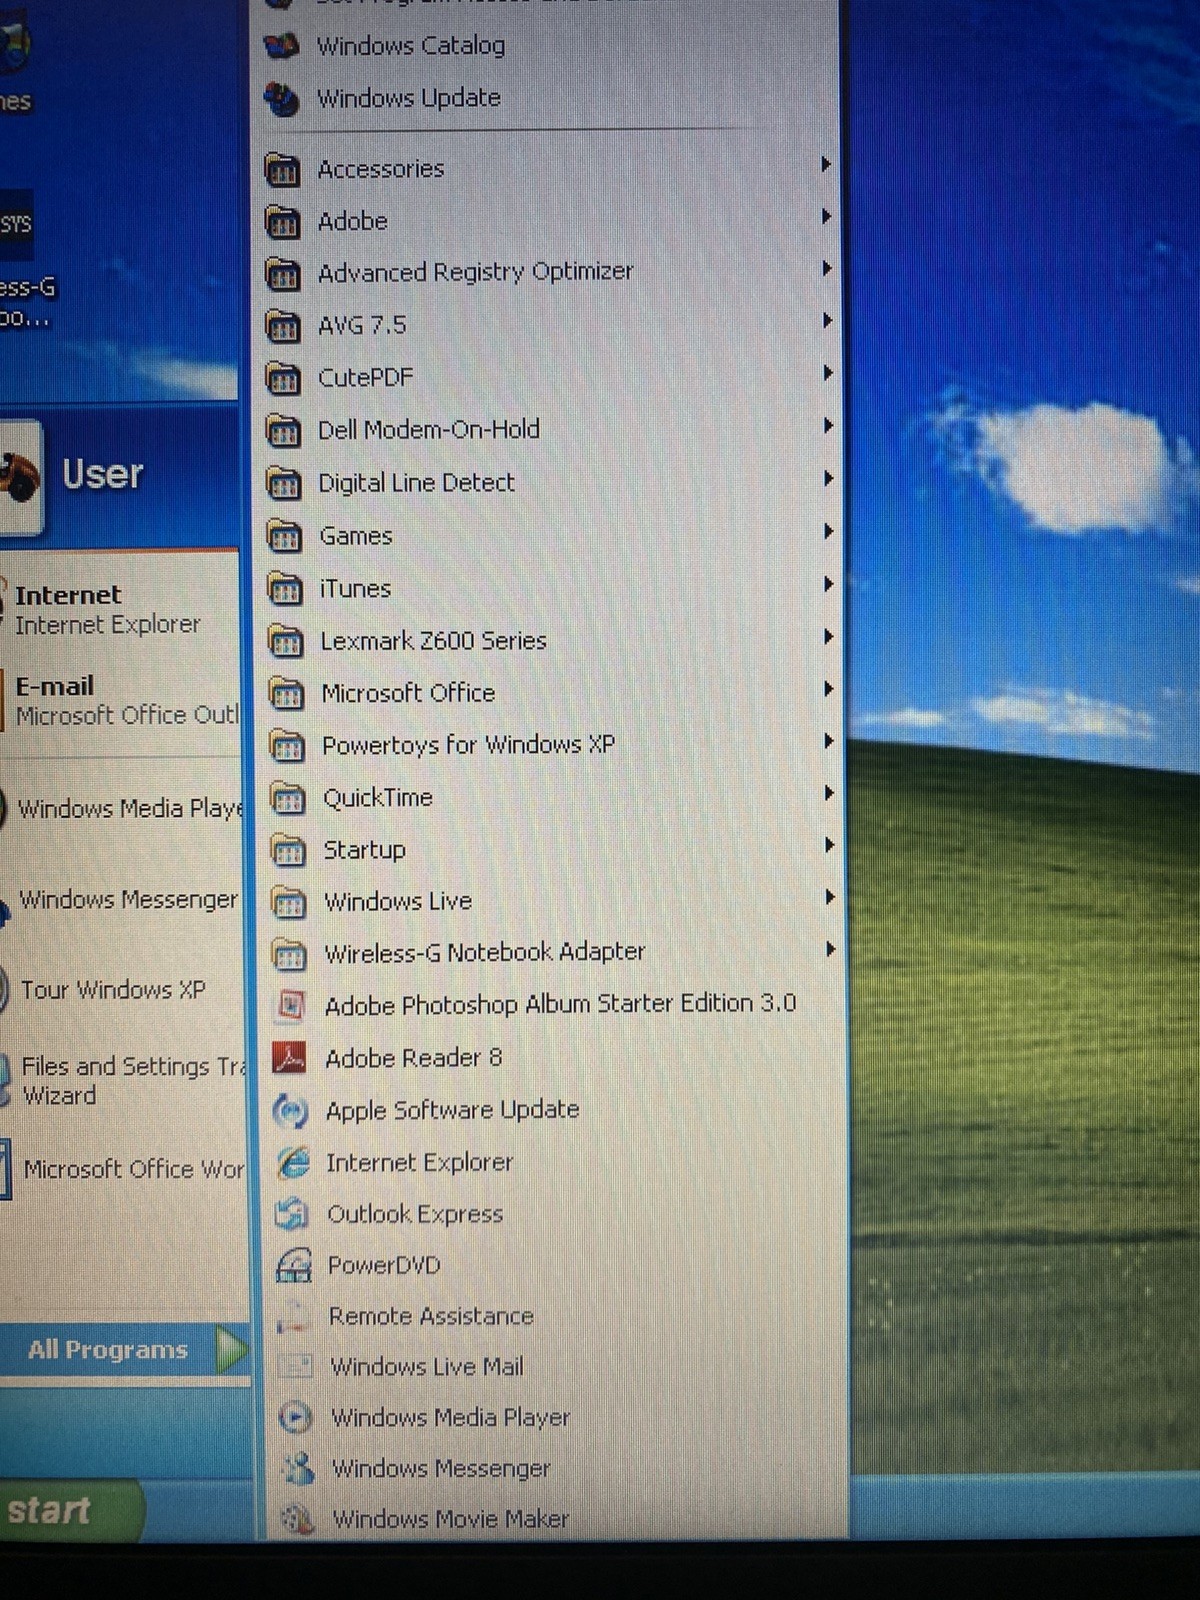Click the Windows Media Player icon in programs list

point(295,1418)
